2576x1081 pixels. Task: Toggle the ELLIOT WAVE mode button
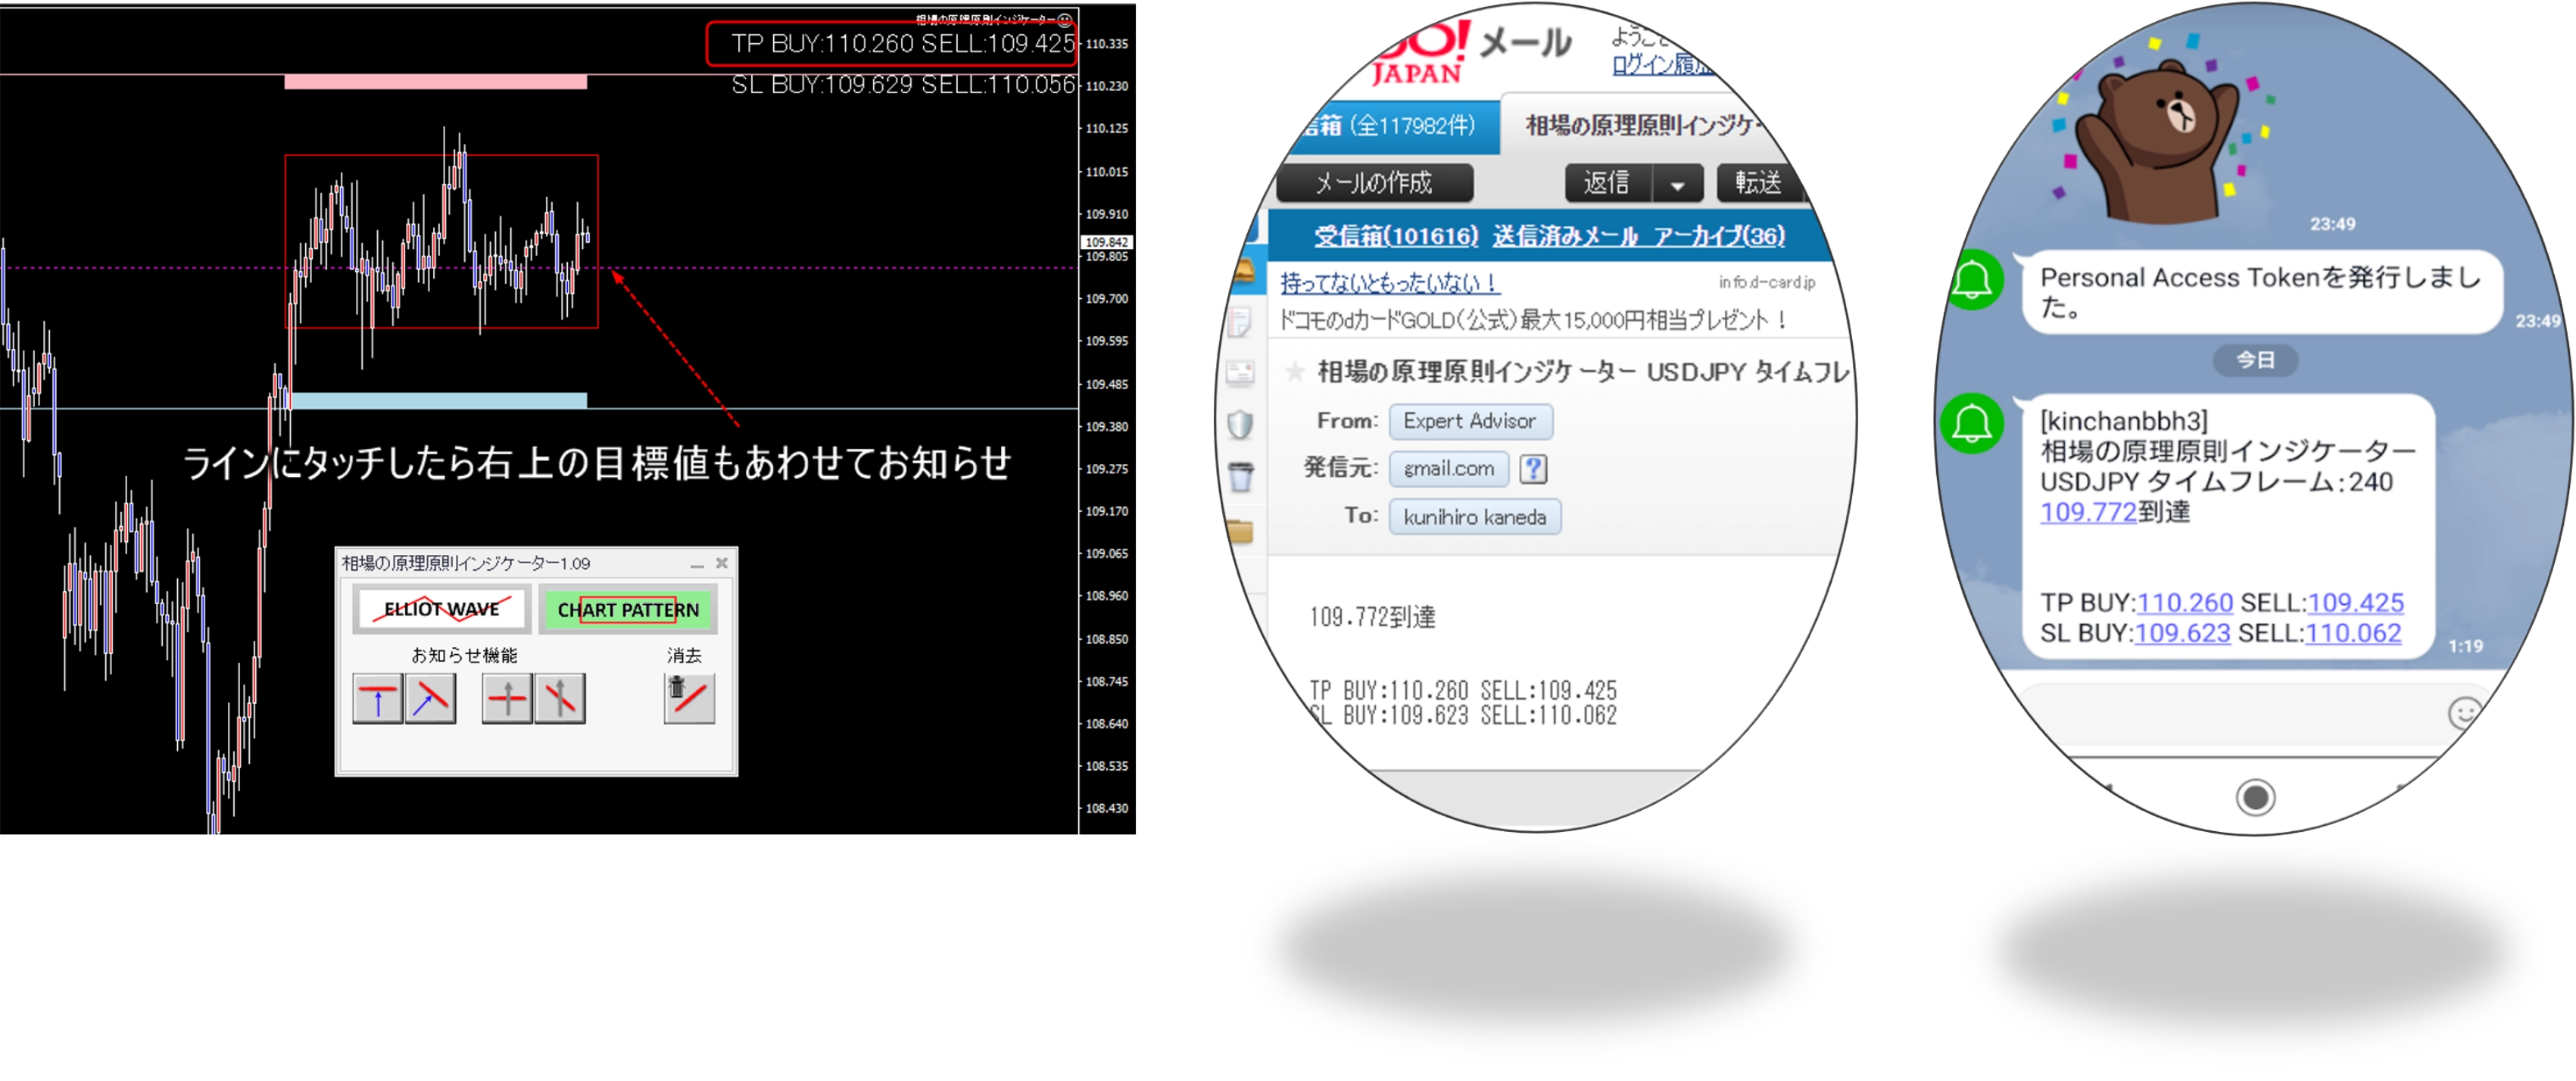[x=441, y=609]
